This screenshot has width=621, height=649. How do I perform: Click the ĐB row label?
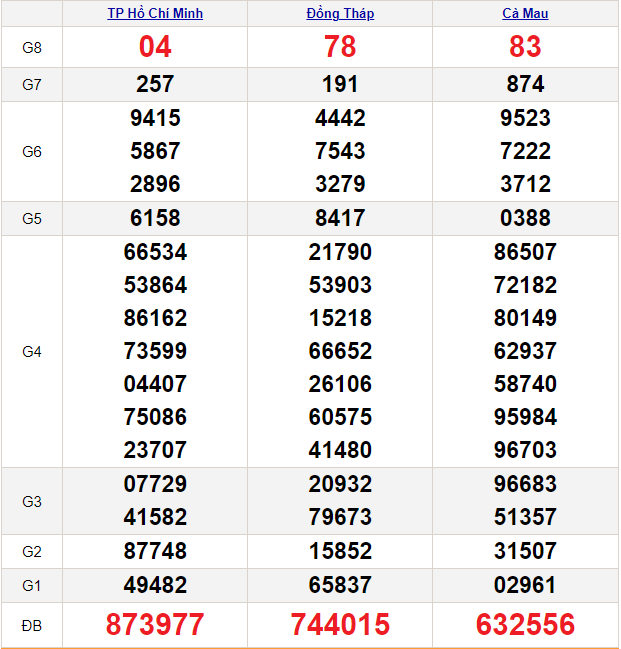click(x=31, y=625)
